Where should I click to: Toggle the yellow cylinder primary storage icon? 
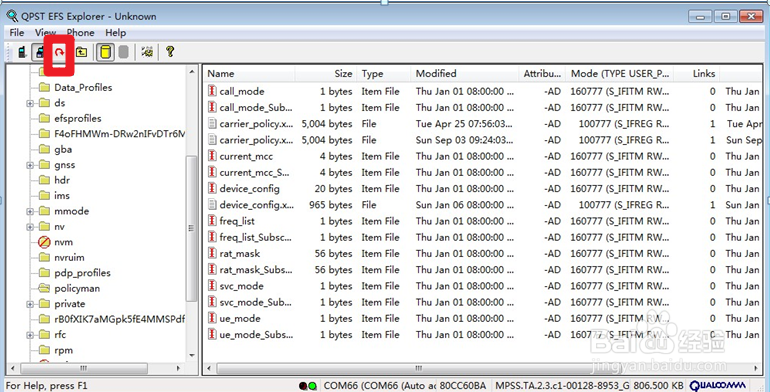click(106, 52)
